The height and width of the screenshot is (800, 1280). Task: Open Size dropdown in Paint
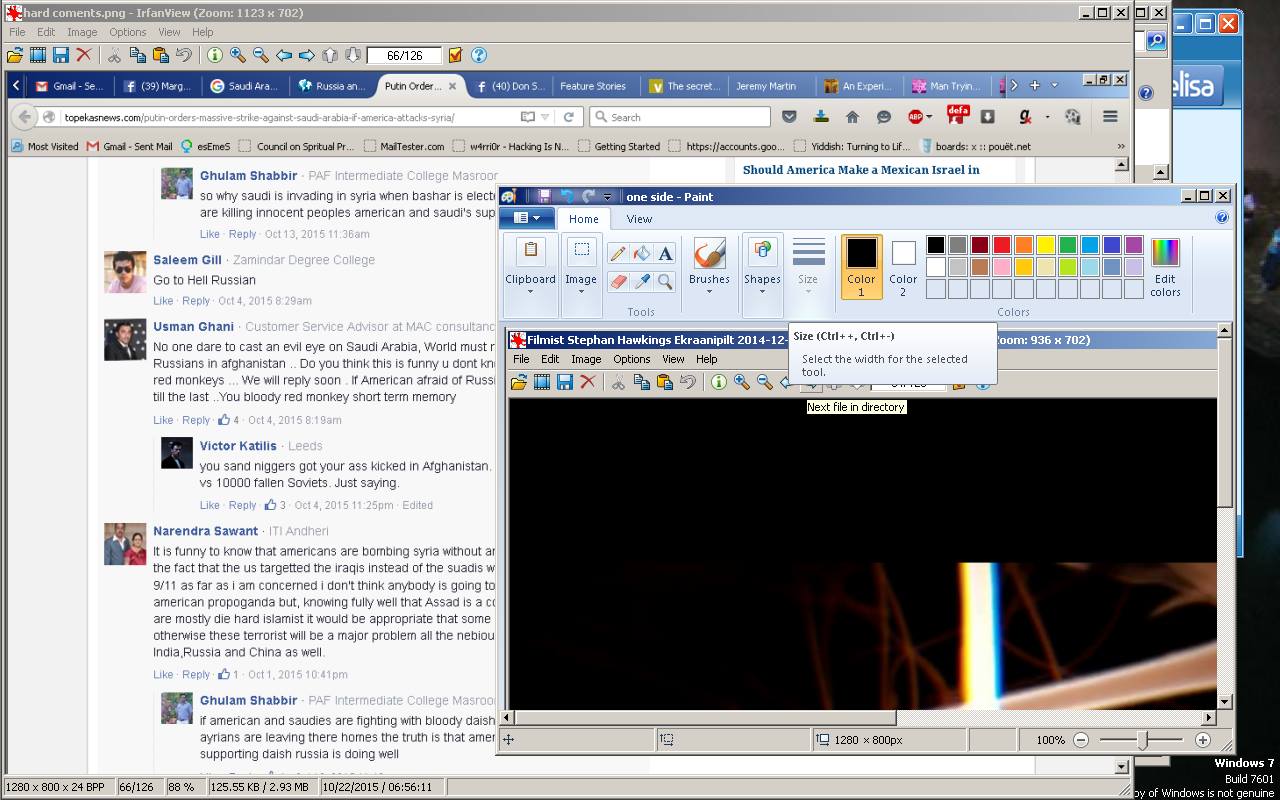click(x=808, y=267)
